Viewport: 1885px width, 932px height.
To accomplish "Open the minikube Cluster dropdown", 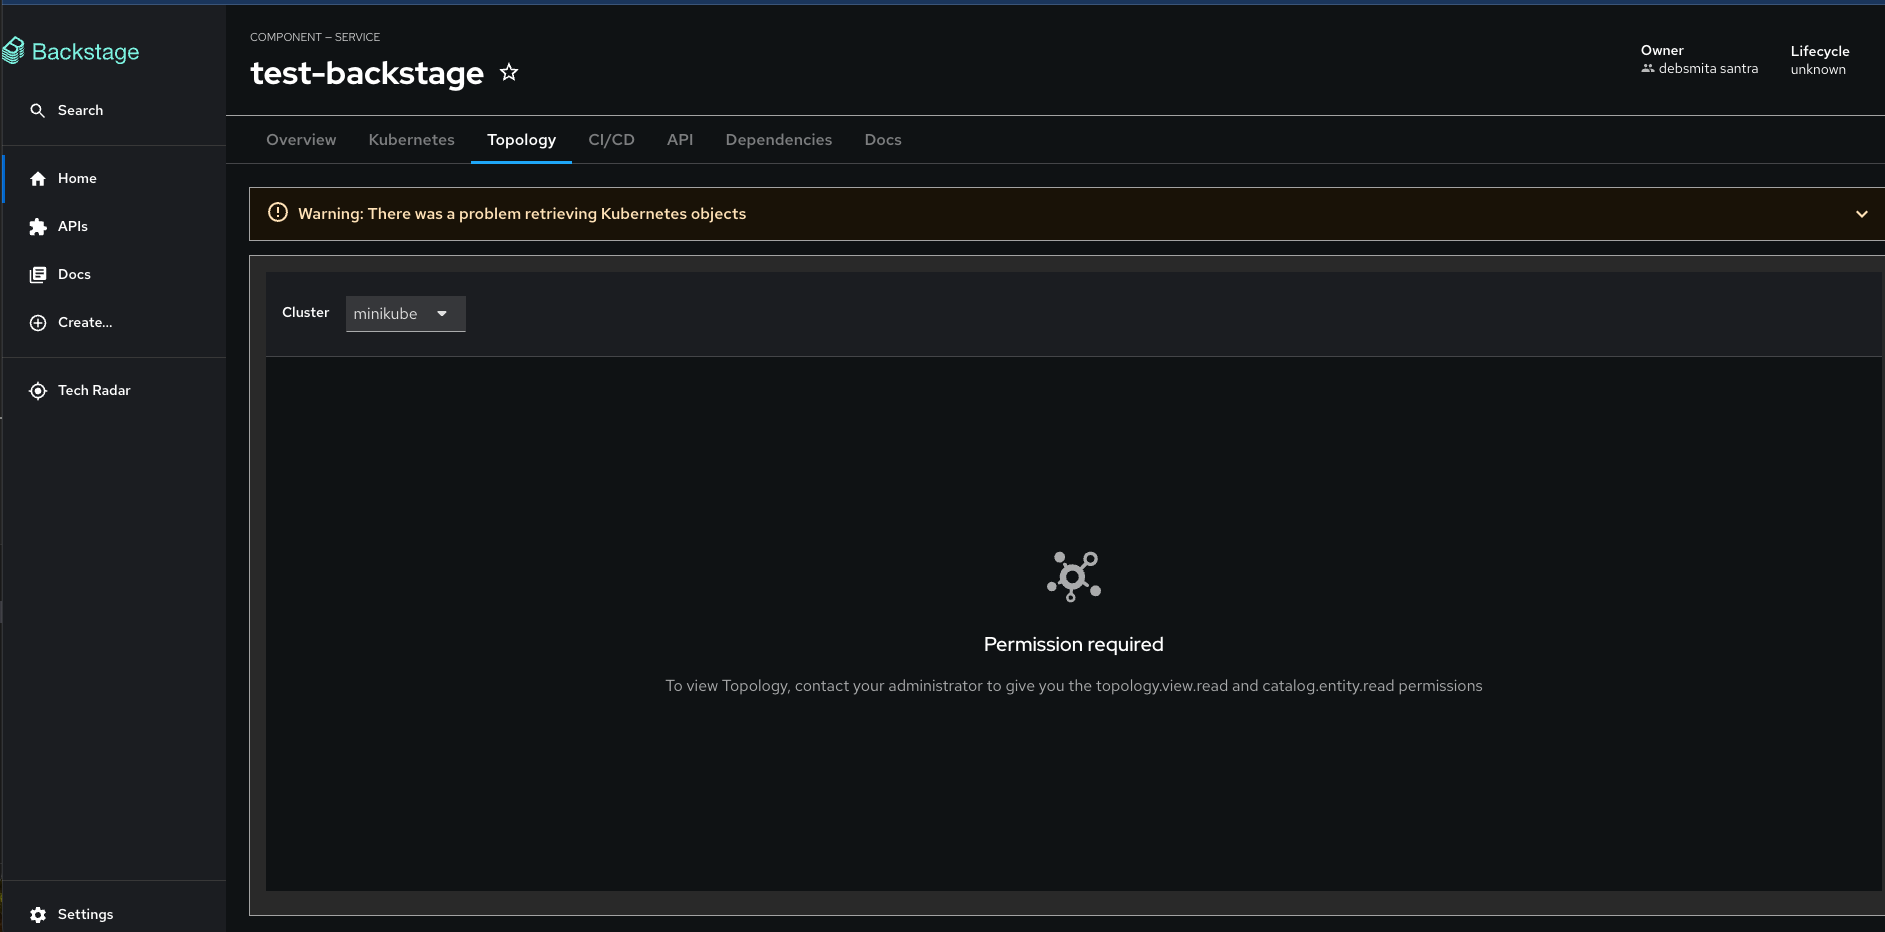I will [405, 314].
